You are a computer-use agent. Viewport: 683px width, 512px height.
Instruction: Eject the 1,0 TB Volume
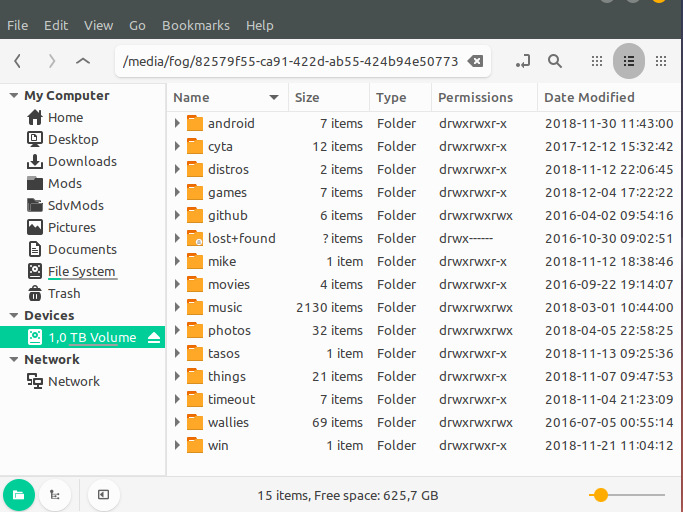click(153, 338)
